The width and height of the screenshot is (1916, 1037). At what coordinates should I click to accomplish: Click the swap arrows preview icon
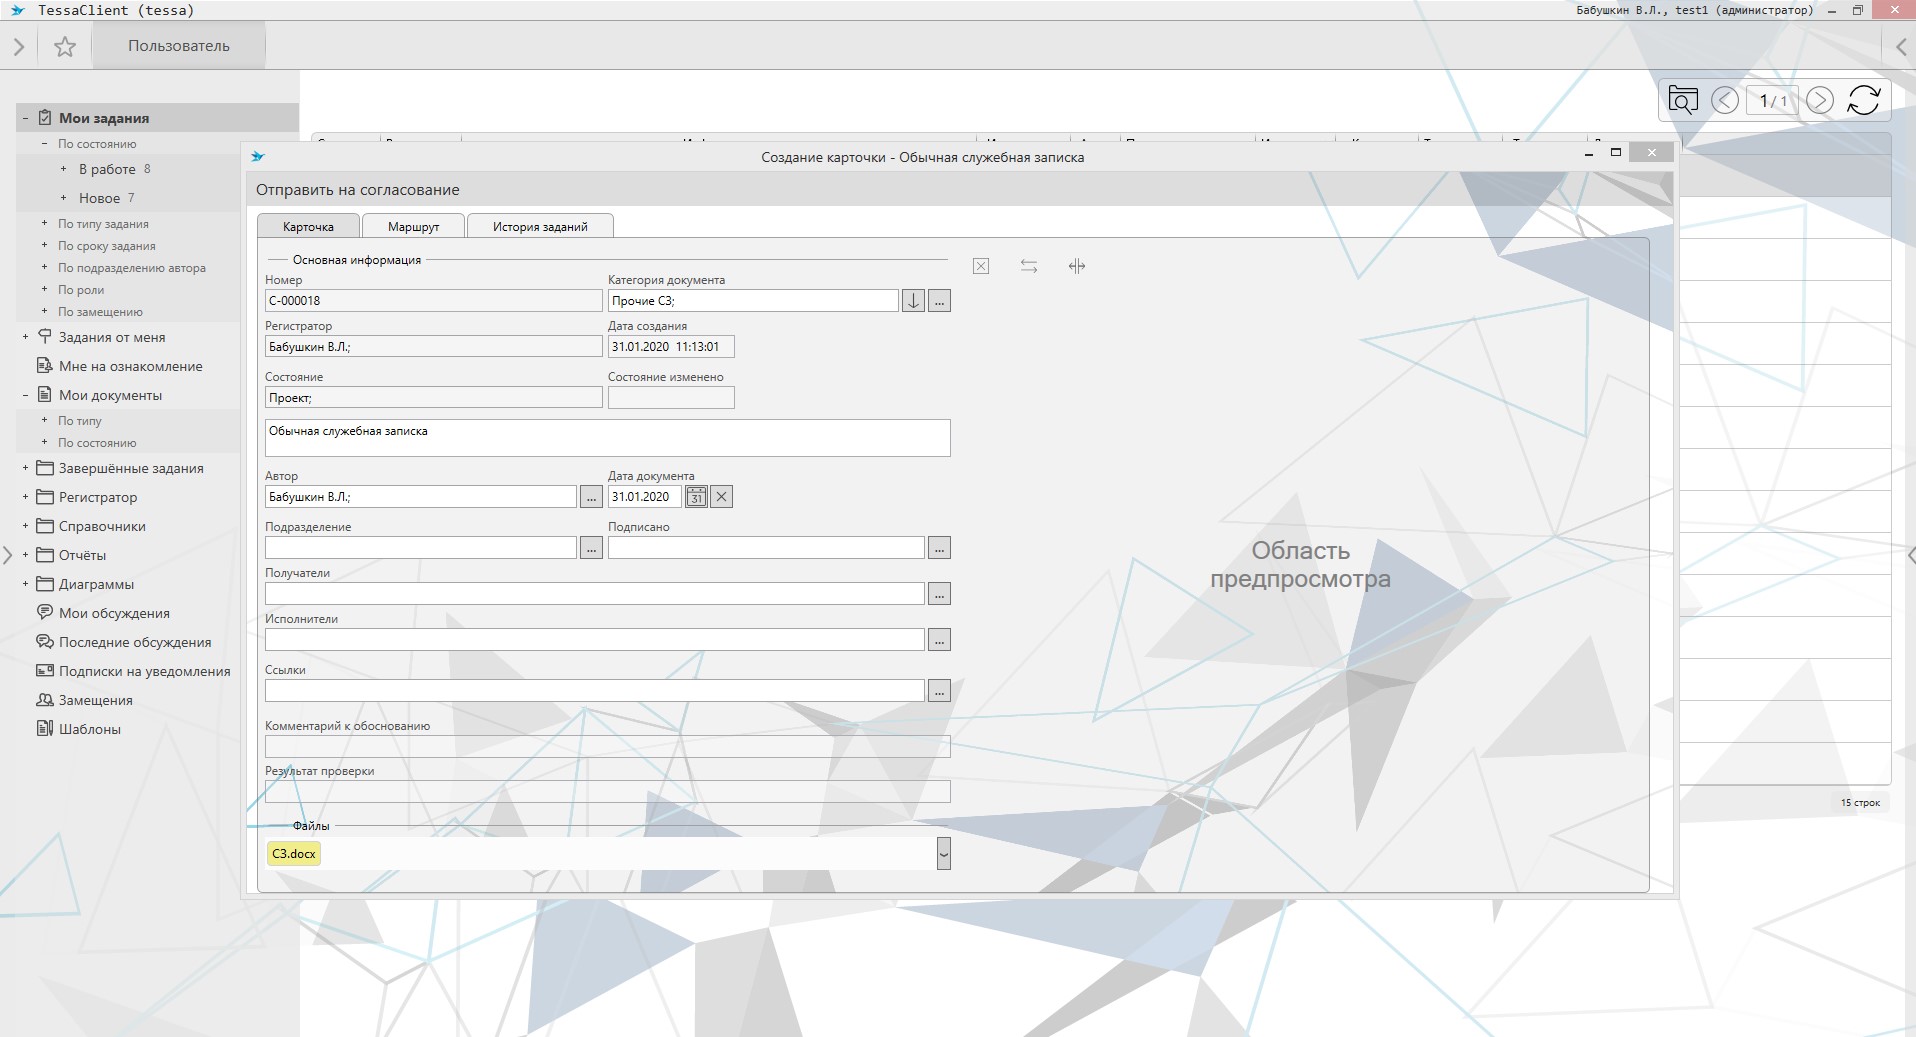point(1028,266)
